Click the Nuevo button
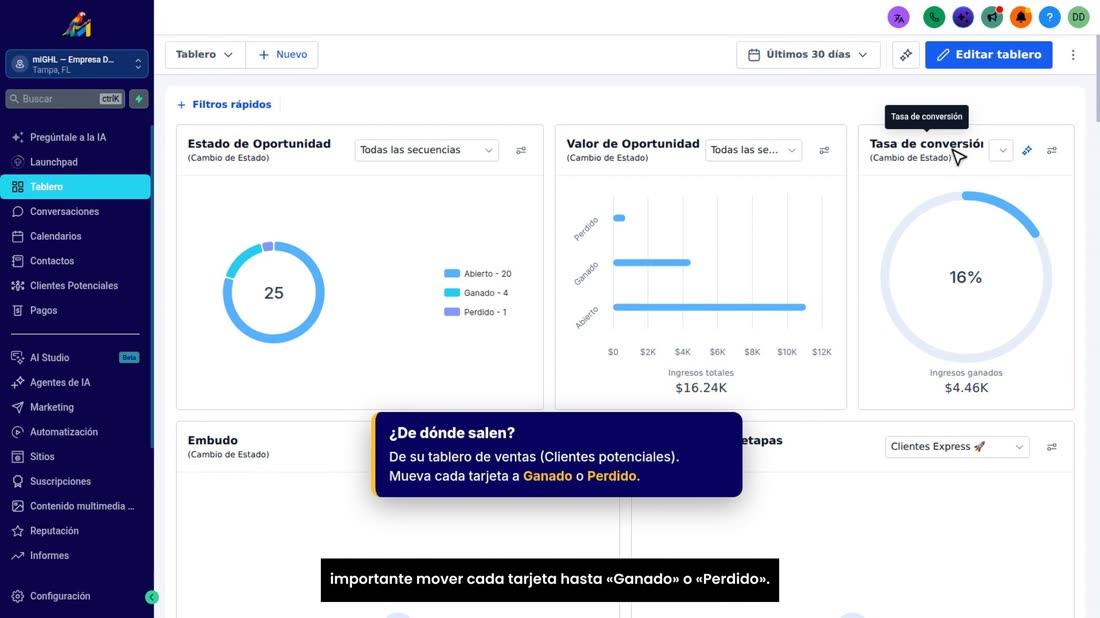 point(282,55)
